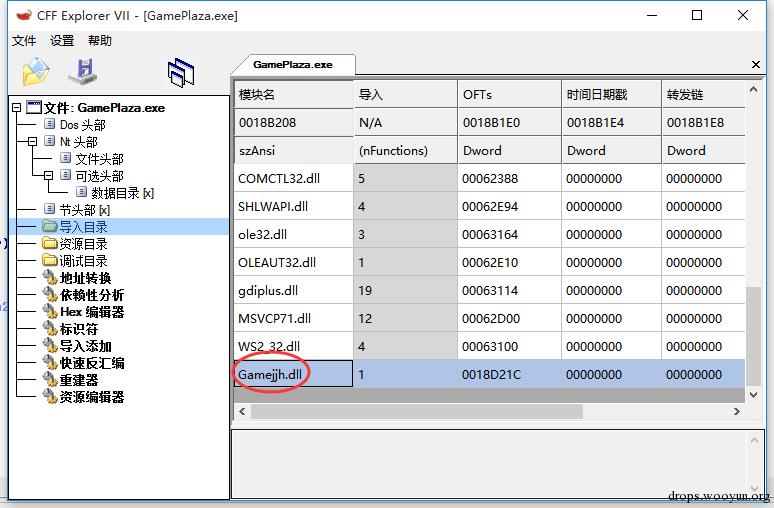Click the Dos 头部 page icon

pyautogui.click(x=49, y=123)
